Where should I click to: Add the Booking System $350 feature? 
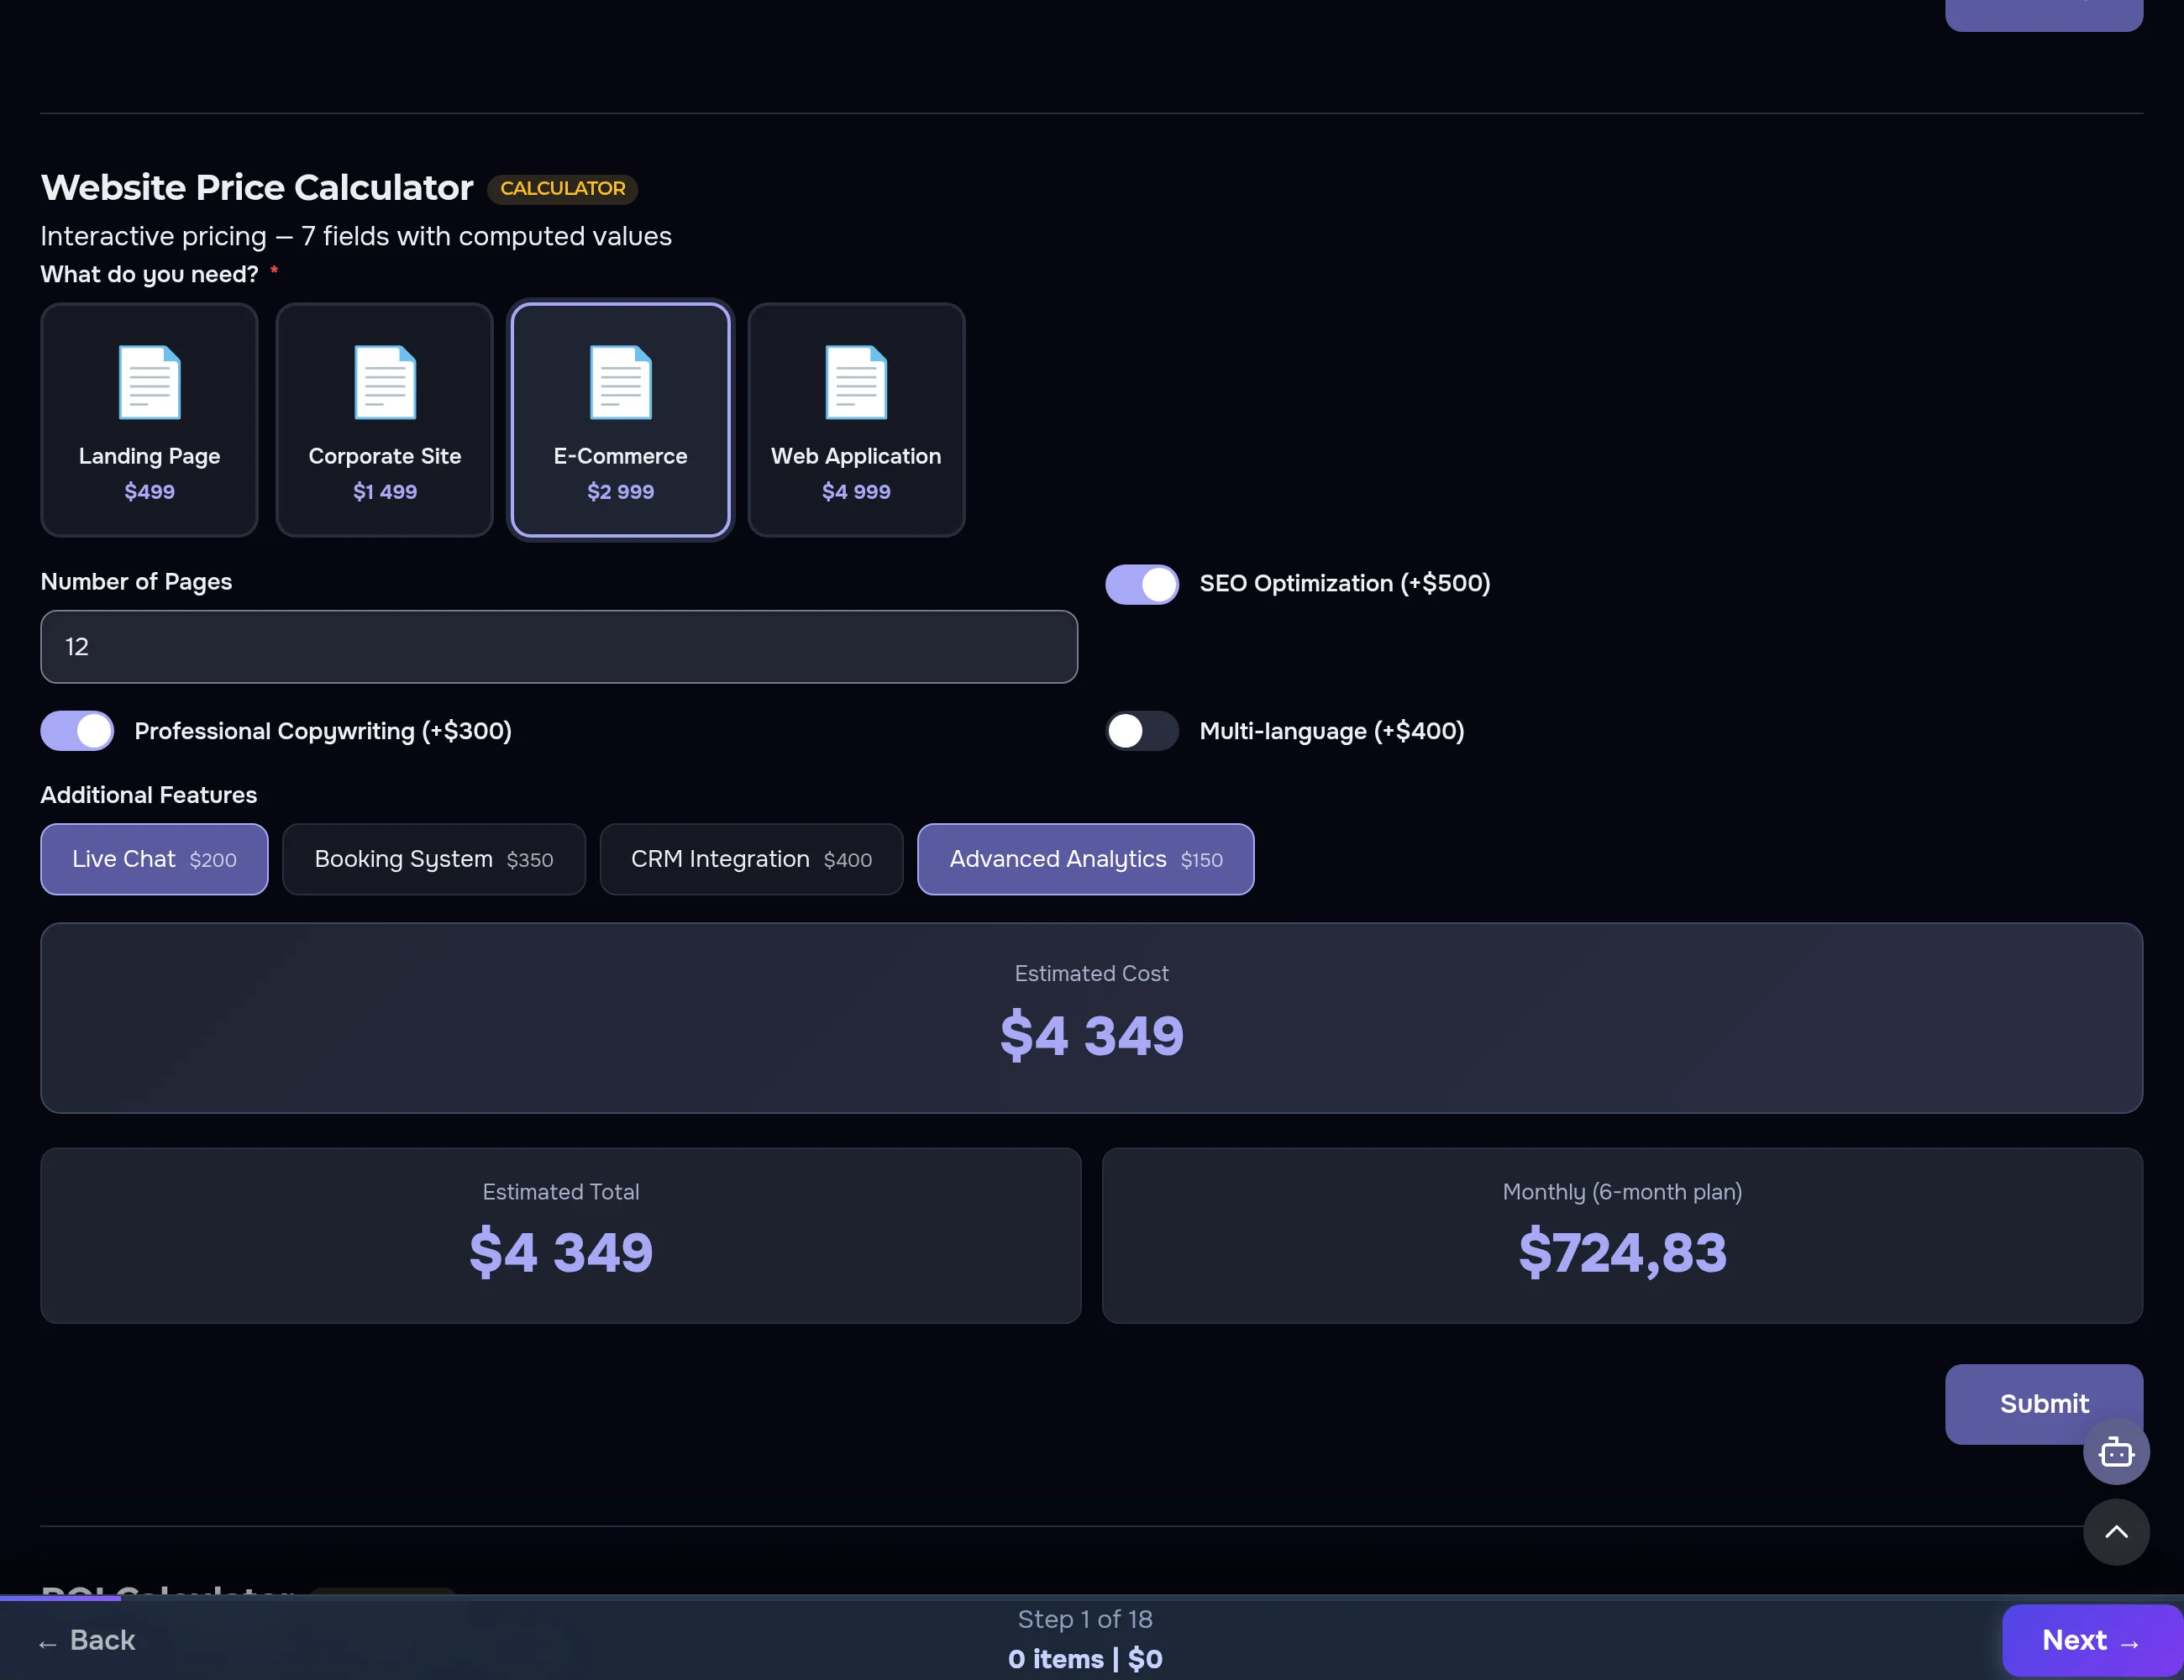[x=433, y=859]
